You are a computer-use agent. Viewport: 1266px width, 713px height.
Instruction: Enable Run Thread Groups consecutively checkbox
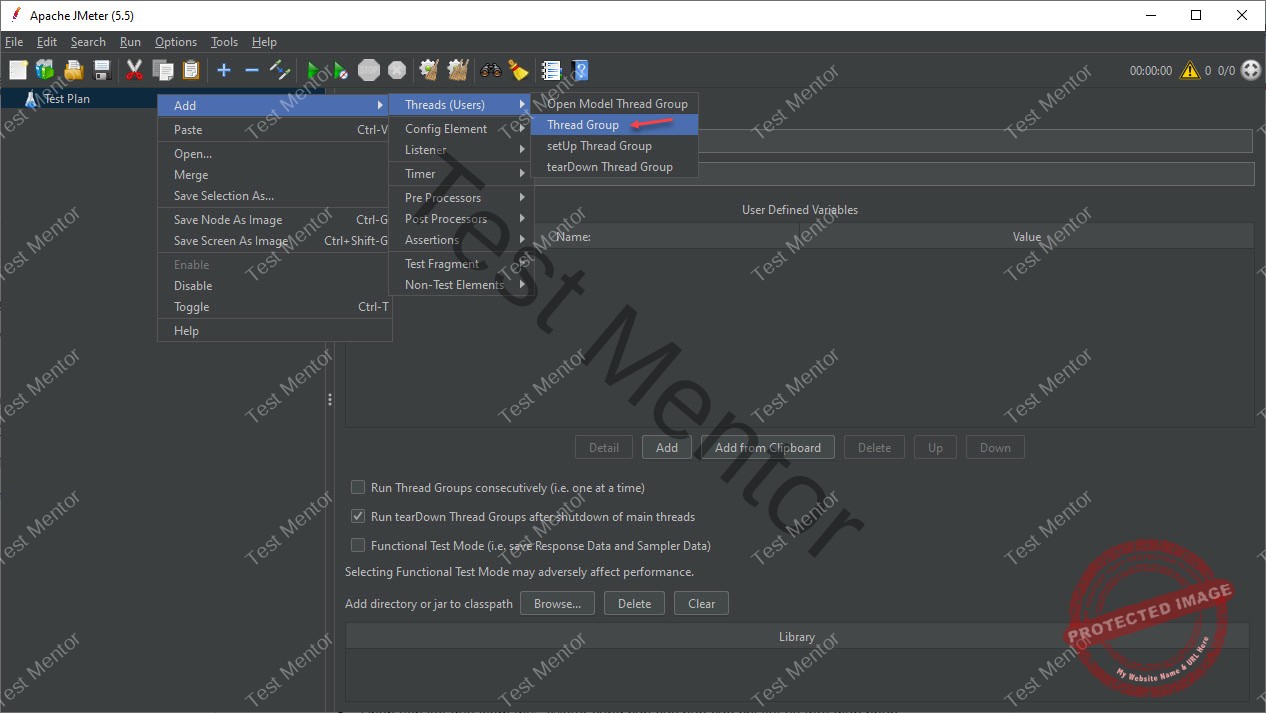point(358,488)
